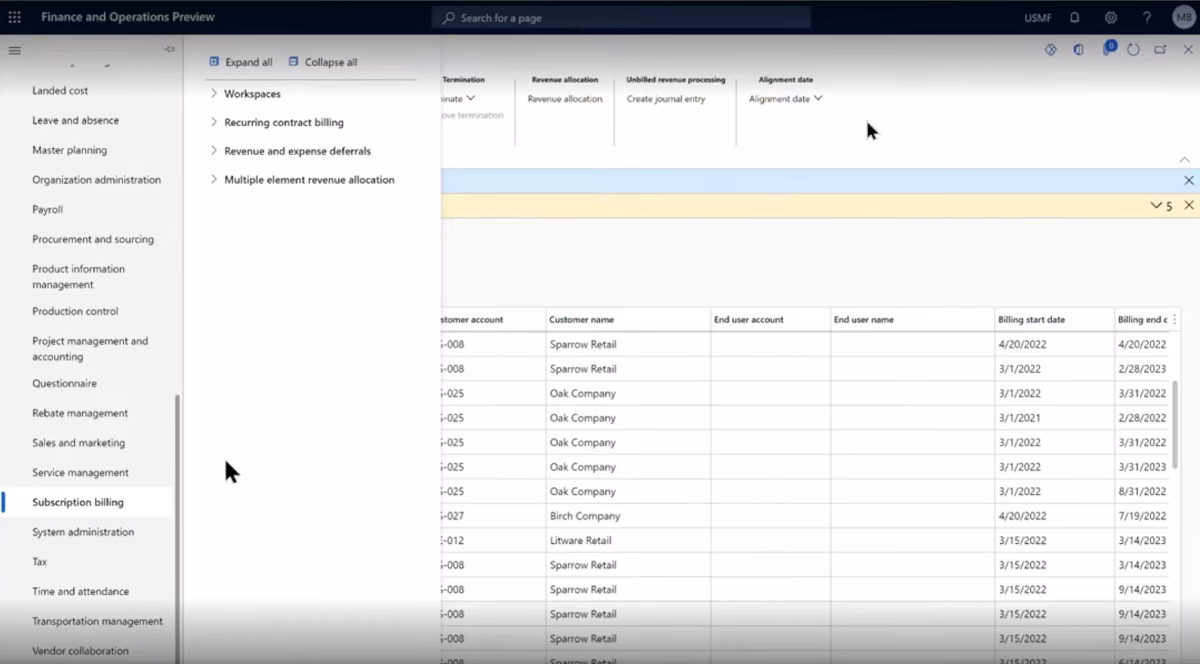1200x664 pixels.
Task: Open Project management and accounting module
Action: [90, 349]
